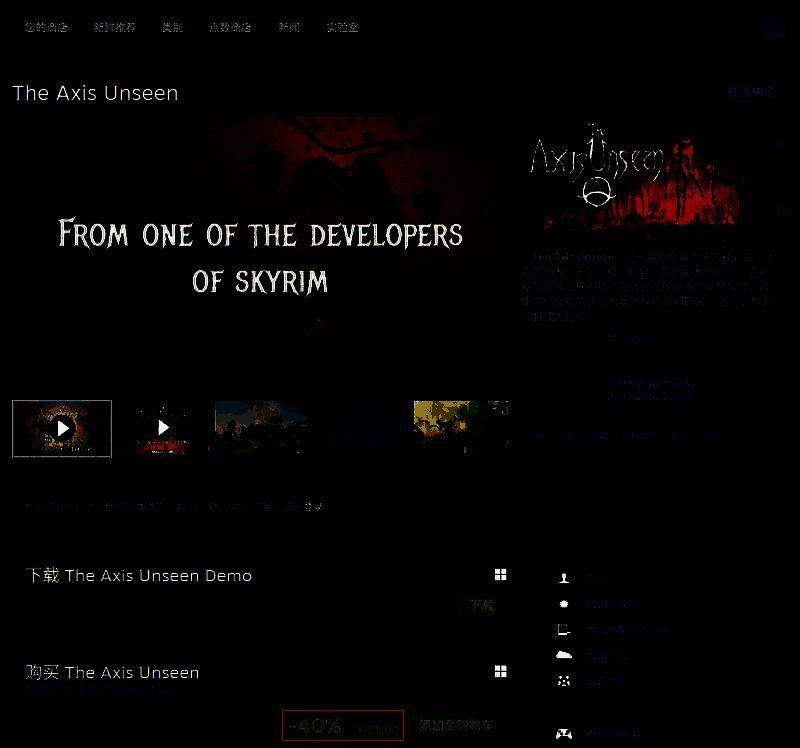This screenshot has height=748, width=800.
Task: Click the controller support gamepad icon
Action: click(564, 733)
